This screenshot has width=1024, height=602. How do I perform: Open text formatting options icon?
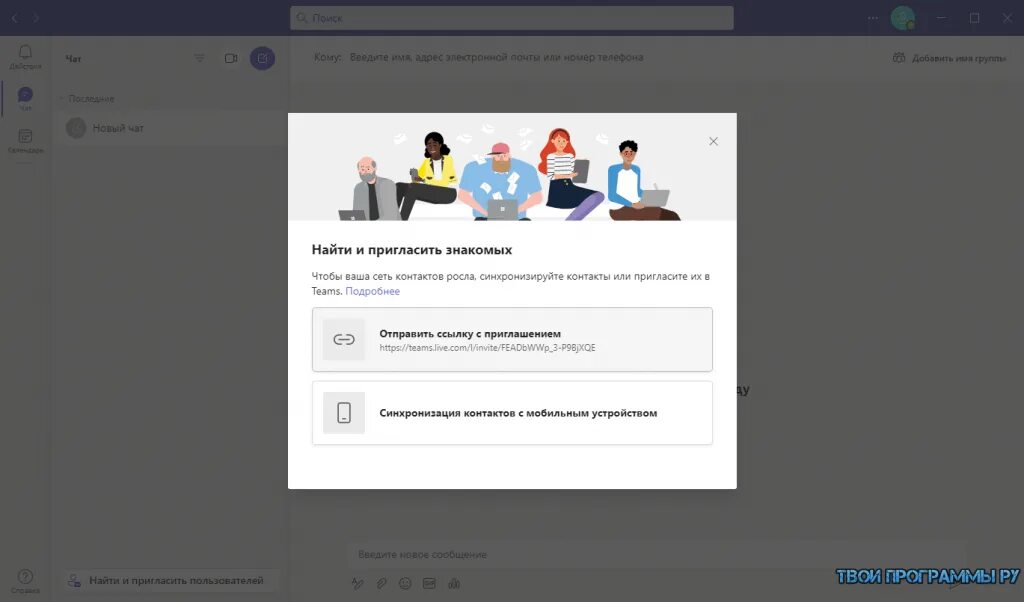point(357,584)
